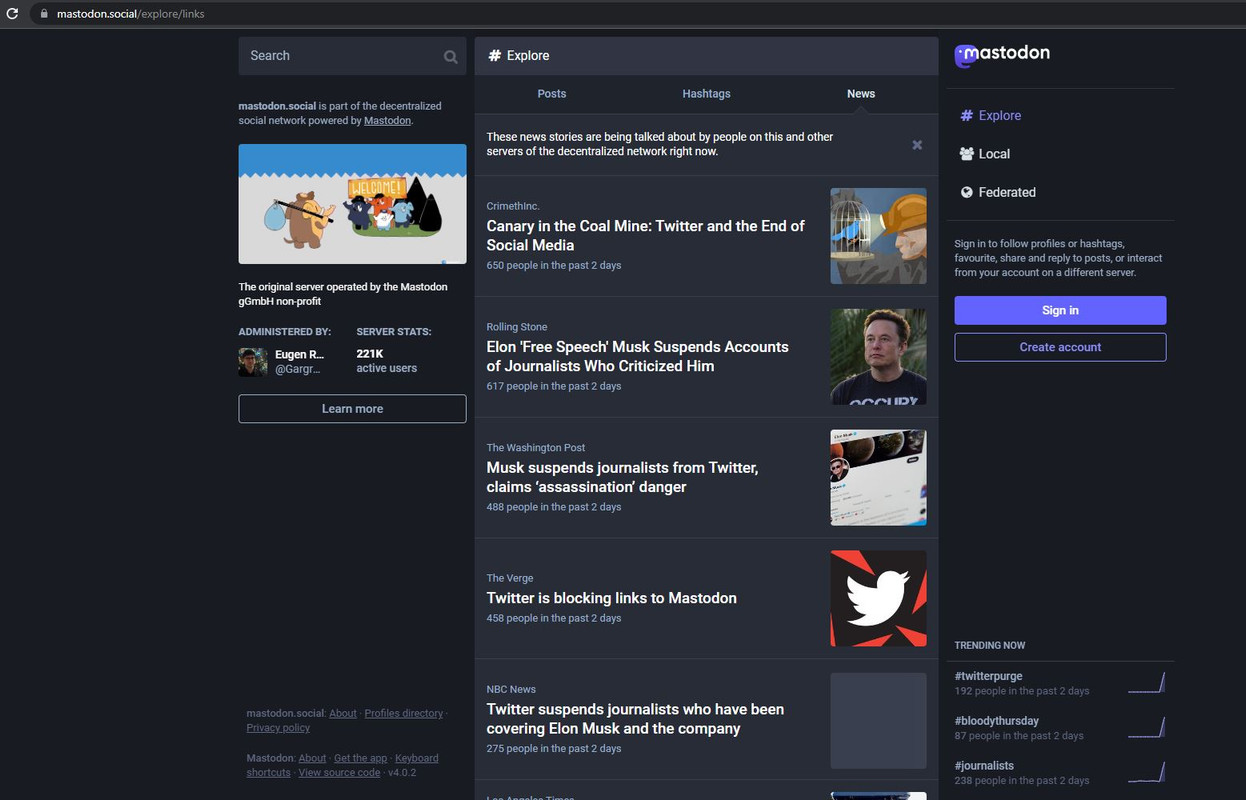The image size is (1246, 800).
Task: Open the #bloodythursday trending hashtag
Action: point(996,721)
